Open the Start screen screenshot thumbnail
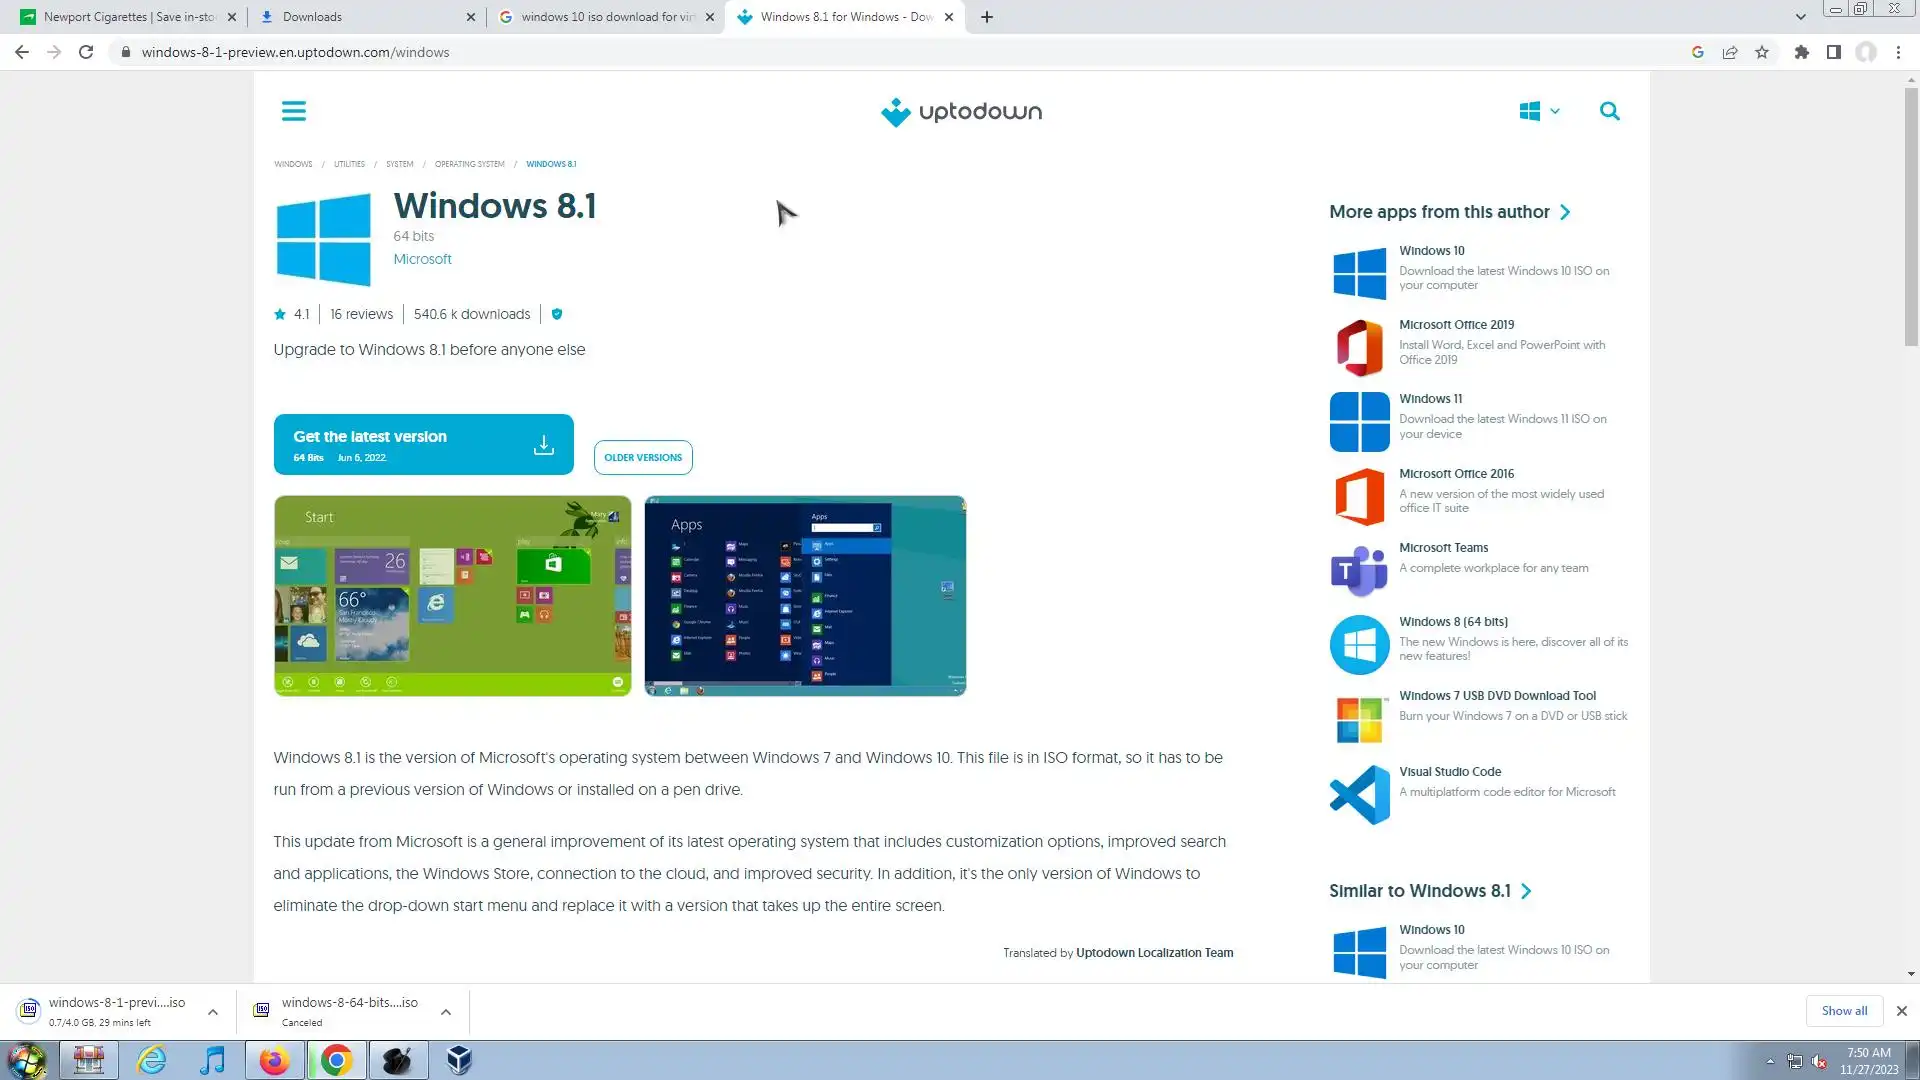 pyautogui.click(x=452, y=596)
